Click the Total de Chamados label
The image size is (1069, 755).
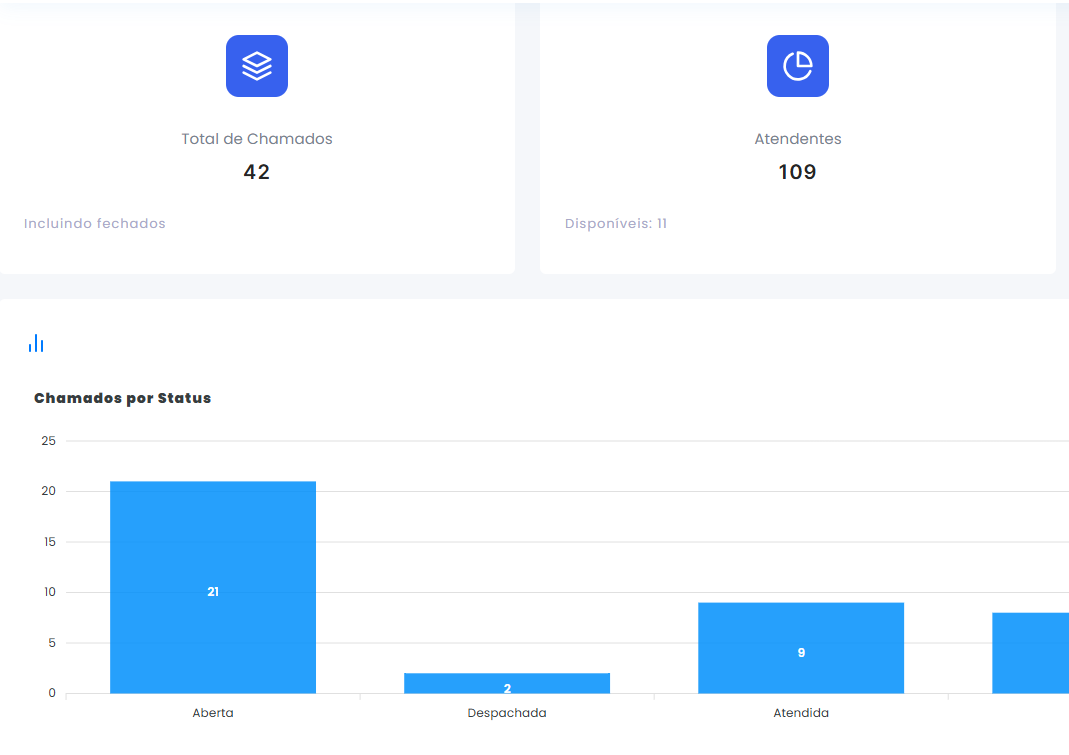(257, 139)
